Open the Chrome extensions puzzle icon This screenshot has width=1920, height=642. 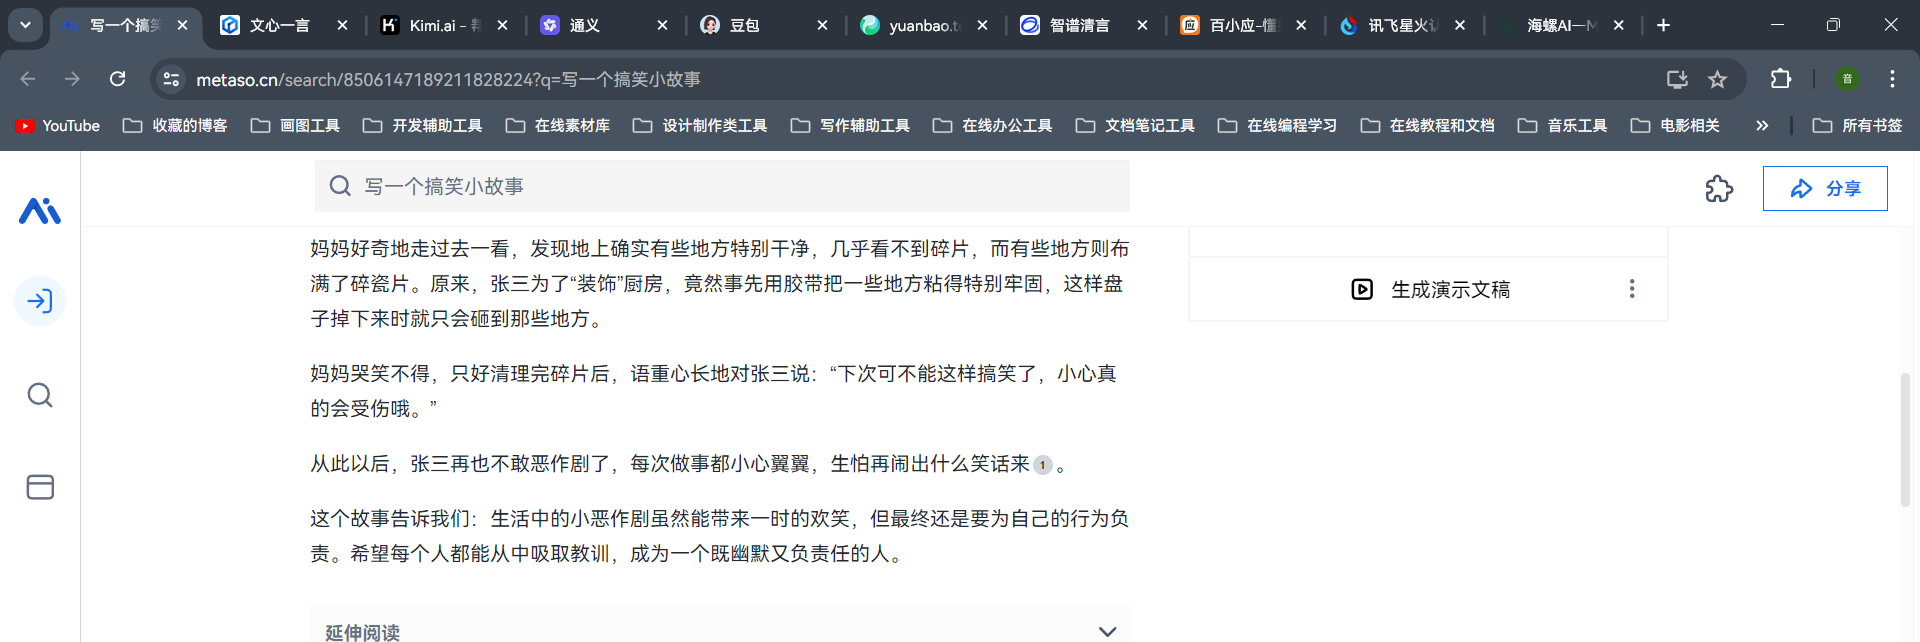(1780, 79)
